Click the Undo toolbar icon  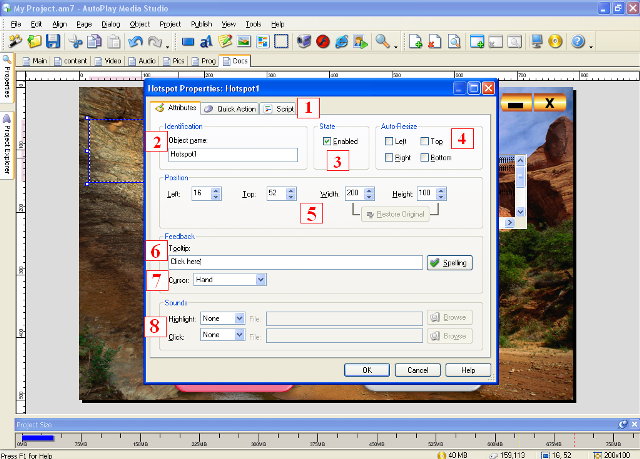pyautogui.click(x=136, y=42)
